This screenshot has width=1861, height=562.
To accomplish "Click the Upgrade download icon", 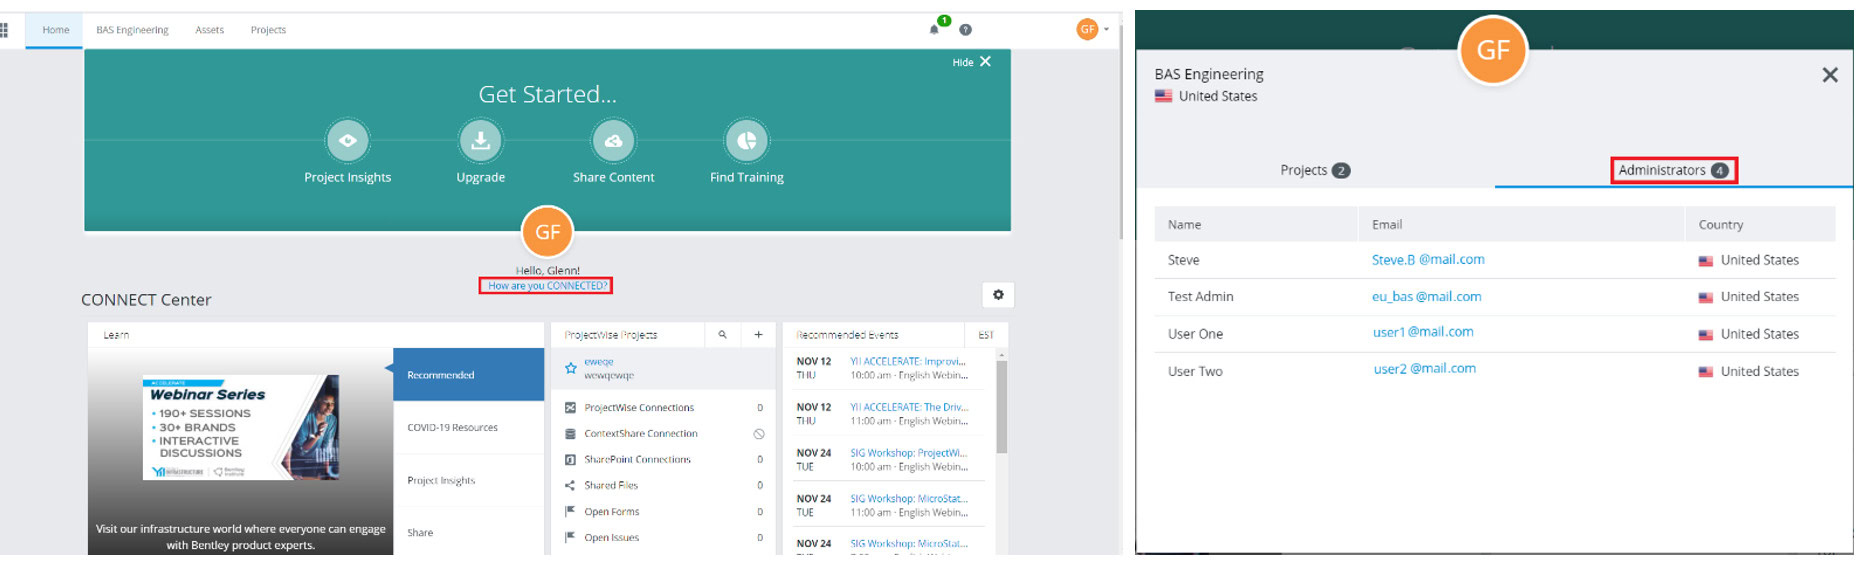I will click(x=480, y=141).
